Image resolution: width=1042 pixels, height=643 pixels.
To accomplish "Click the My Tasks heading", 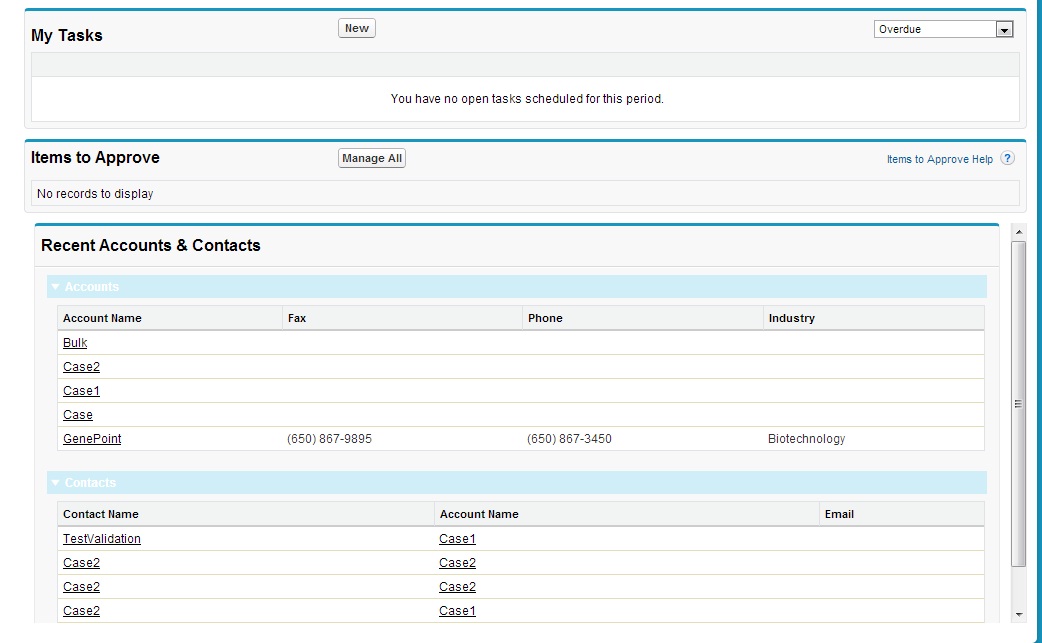I will (67, 35).
